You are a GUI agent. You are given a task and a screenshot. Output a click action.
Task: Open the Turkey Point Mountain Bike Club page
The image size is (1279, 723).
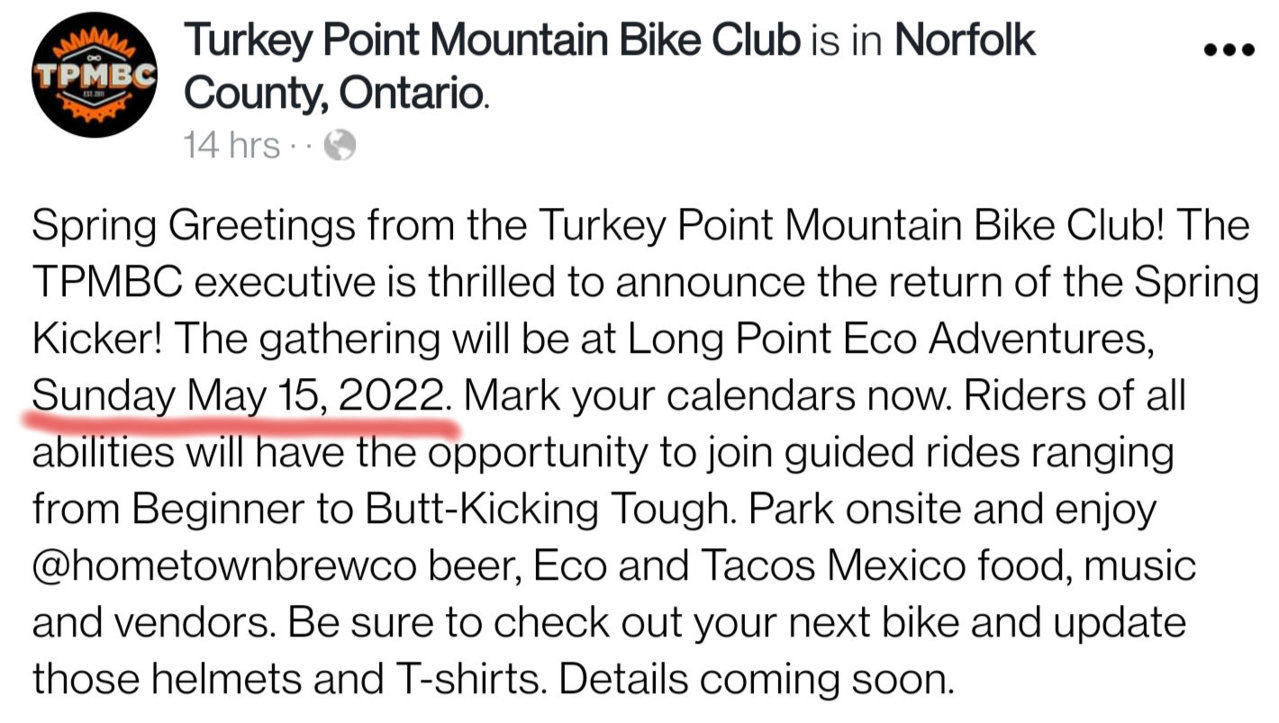tap(494, 40)
